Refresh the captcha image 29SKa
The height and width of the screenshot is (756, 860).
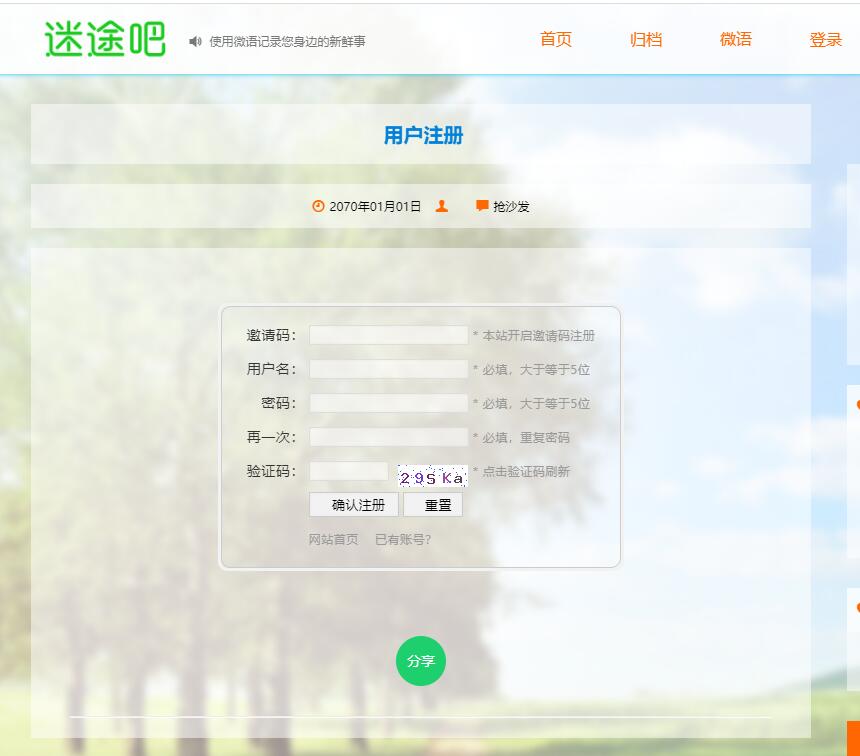pos(432,477)
